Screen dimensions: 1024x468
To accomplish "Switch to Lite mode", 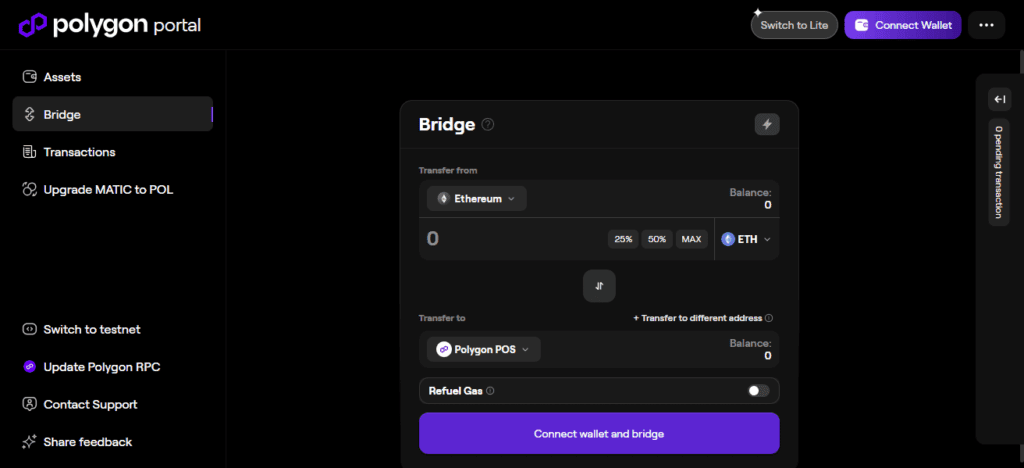I will [794, 25].
